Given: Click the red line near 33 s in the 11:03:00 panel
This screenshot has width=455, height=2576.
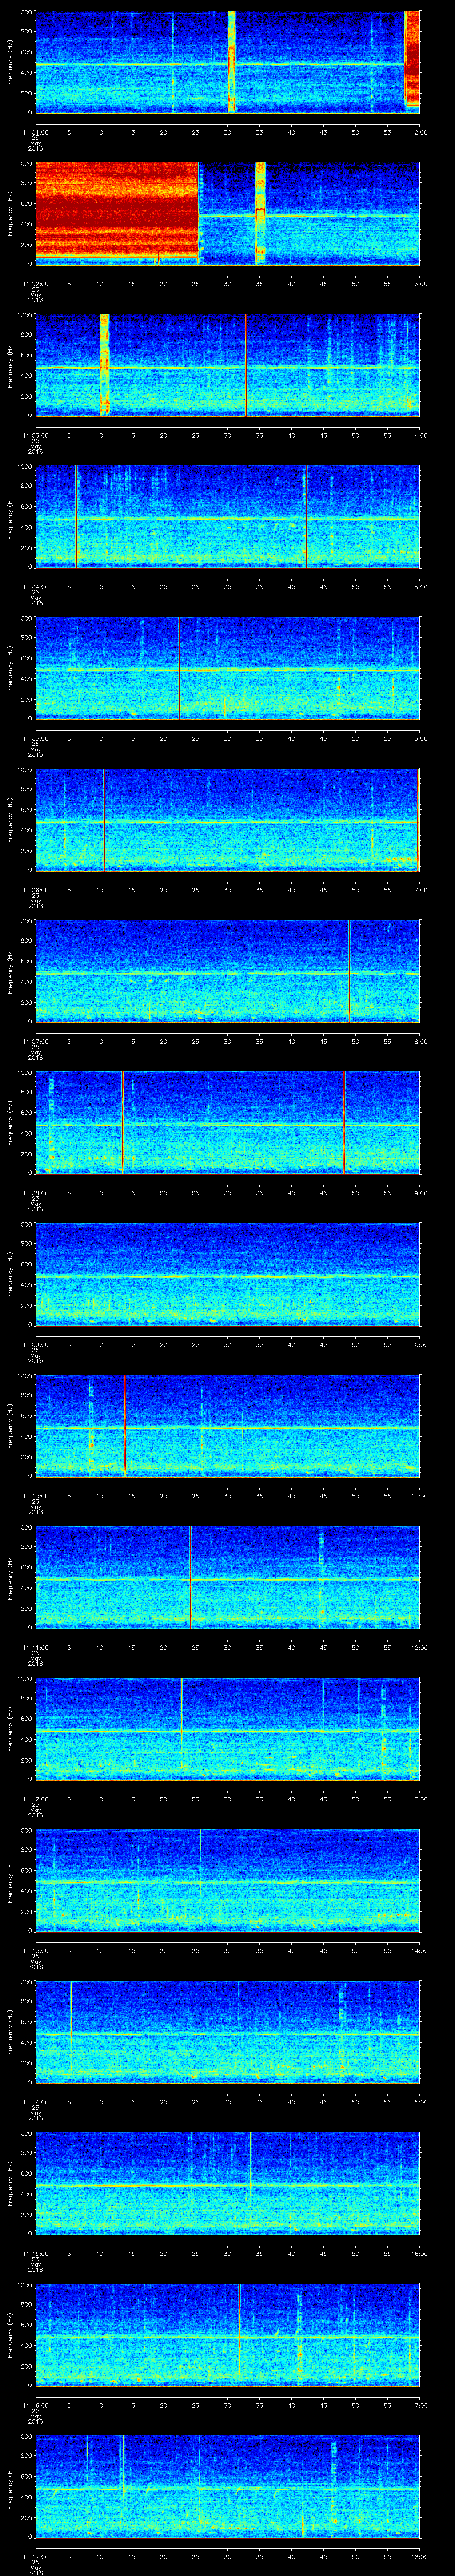Looking at the screenshot, I should coord(246,364).
